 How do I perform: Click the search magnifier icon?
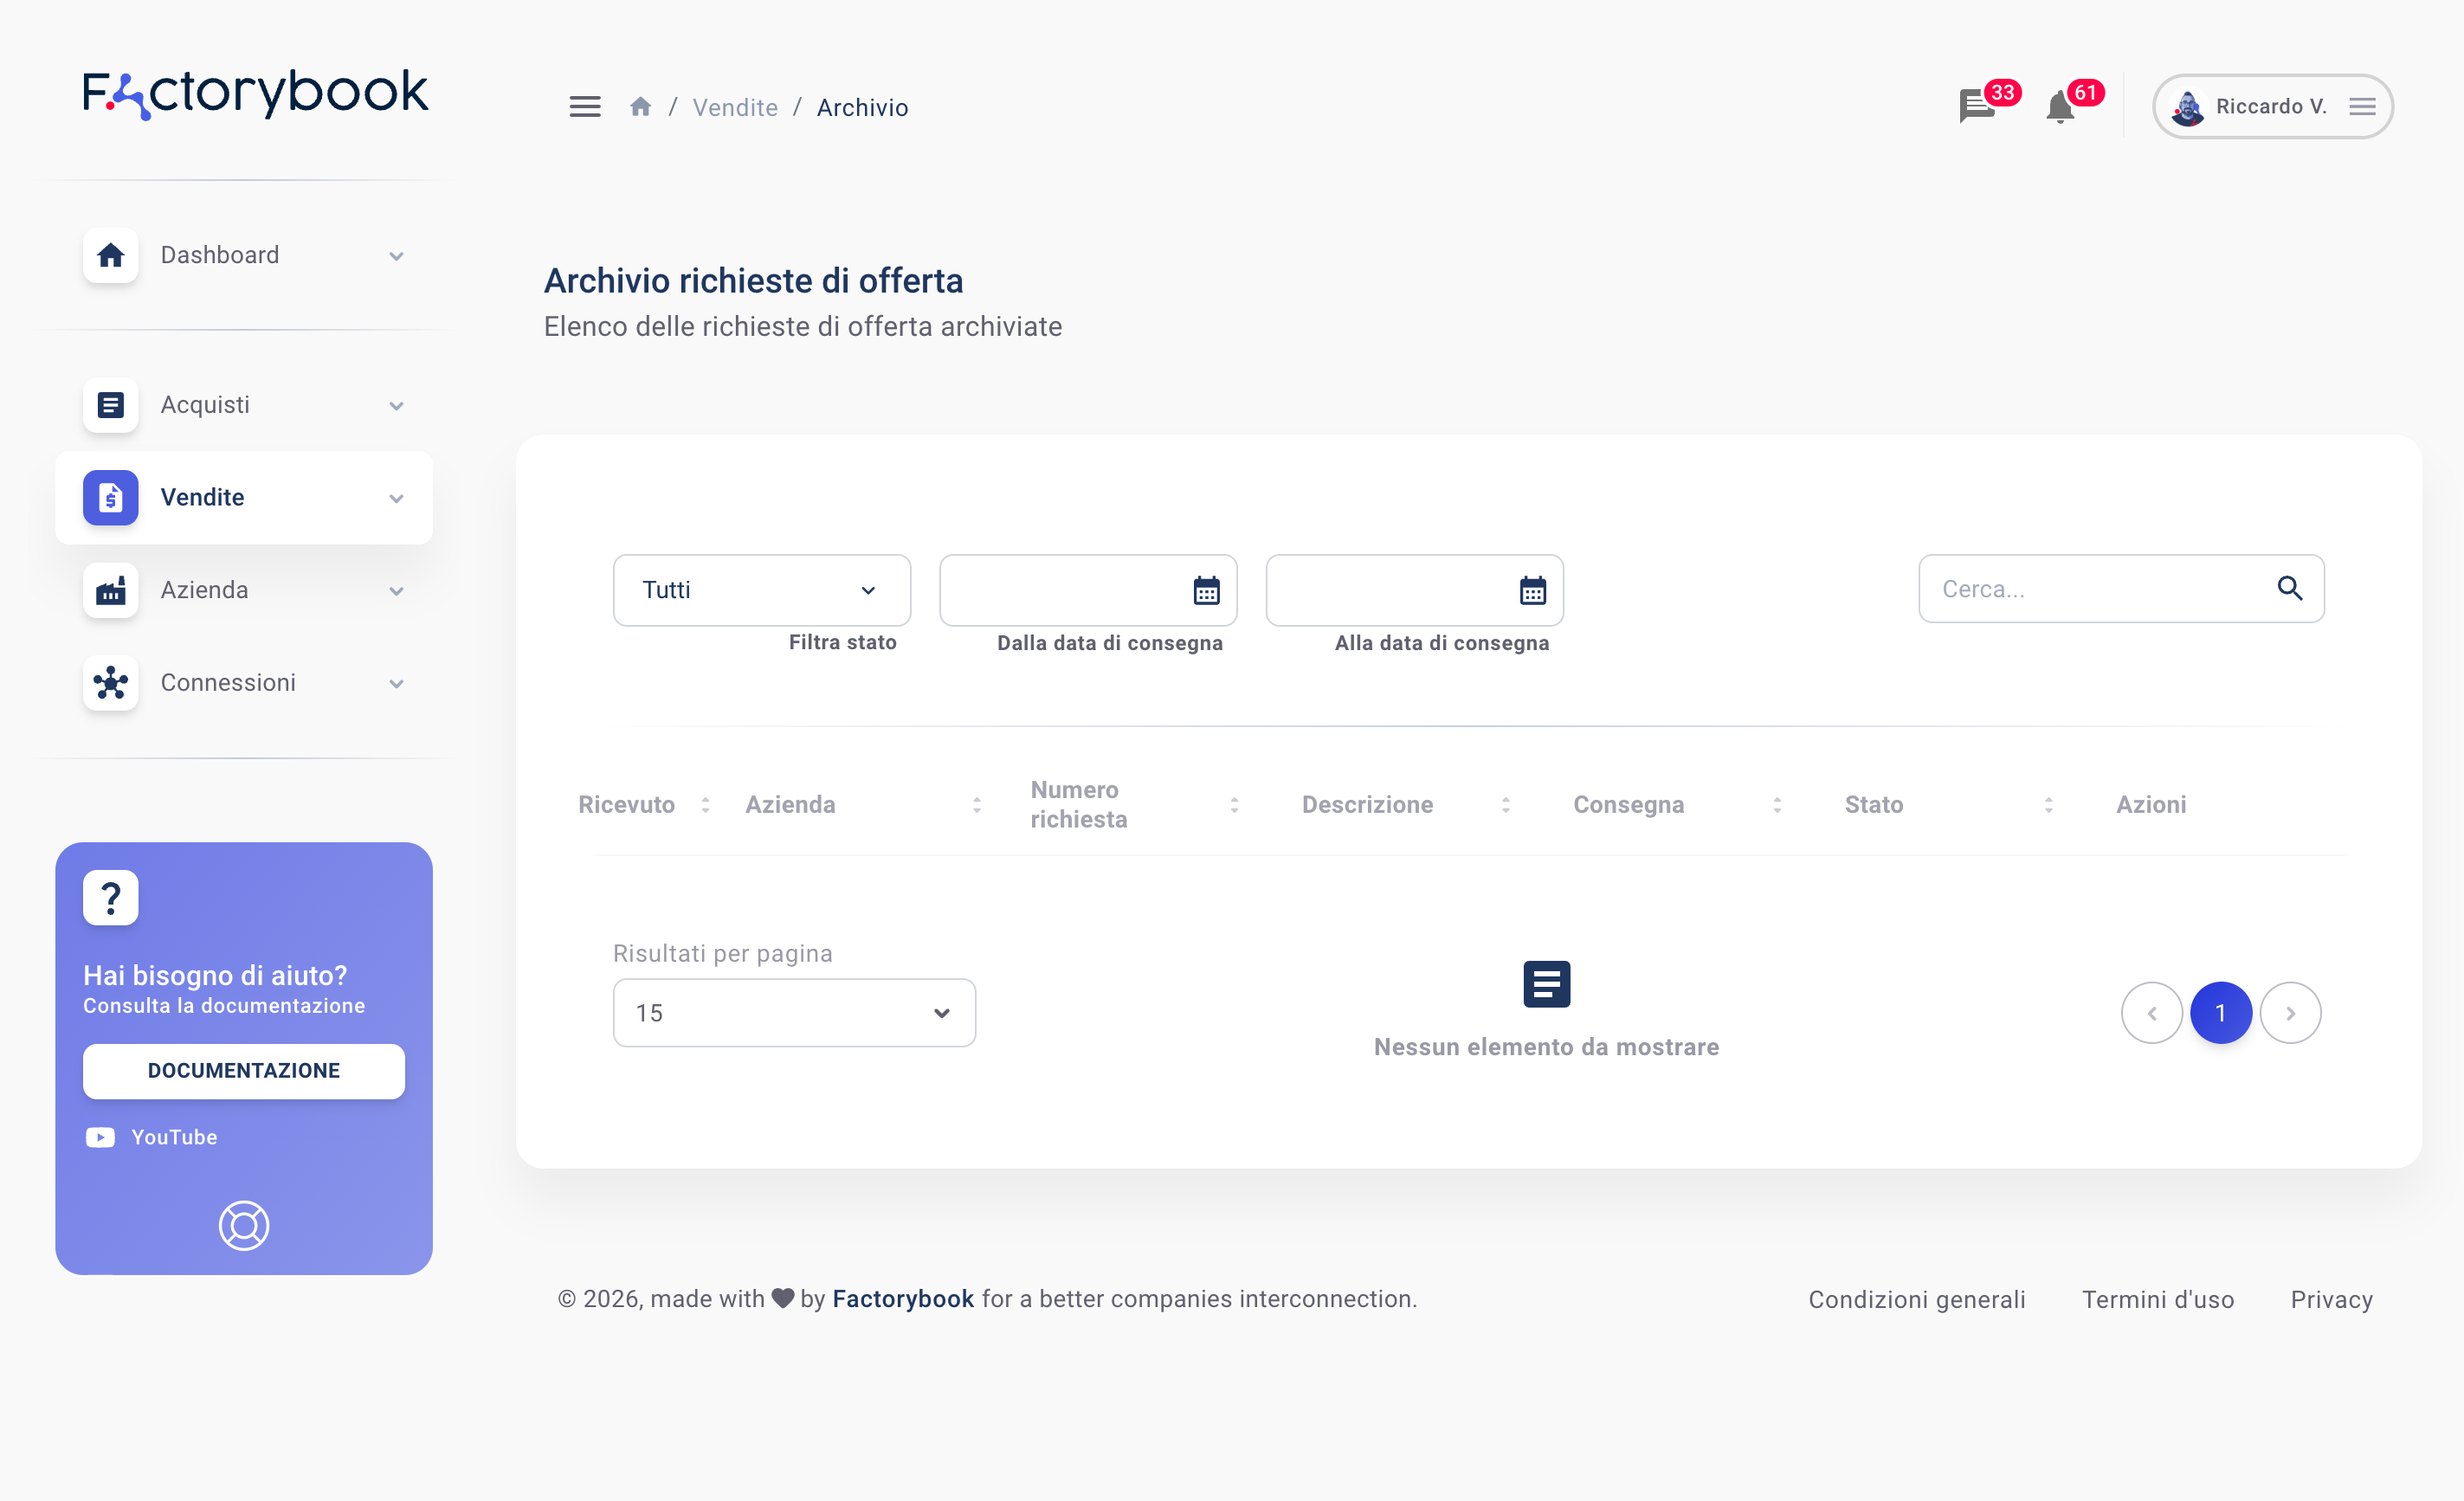coord(2289,589)
